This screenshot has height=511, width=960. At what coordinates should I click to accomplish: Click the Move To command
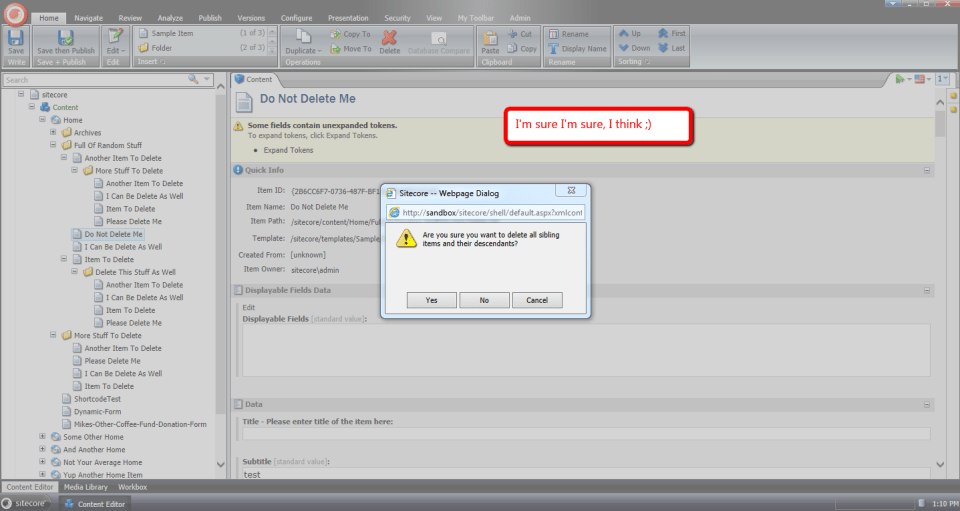click(x=351, y=49)
